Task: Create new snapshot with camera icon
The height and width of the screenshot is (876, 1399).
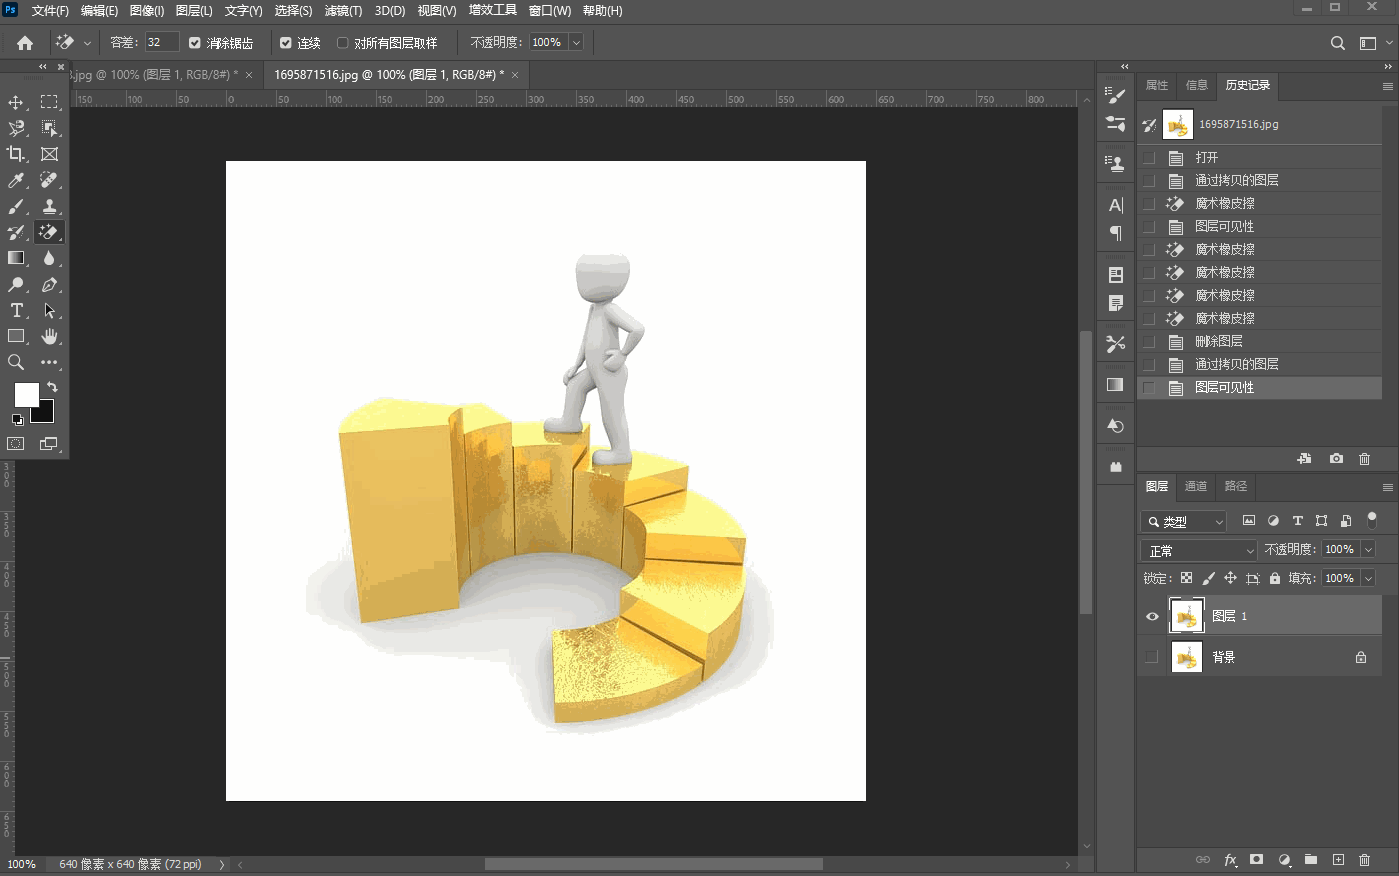Action: click(1336, 459)
